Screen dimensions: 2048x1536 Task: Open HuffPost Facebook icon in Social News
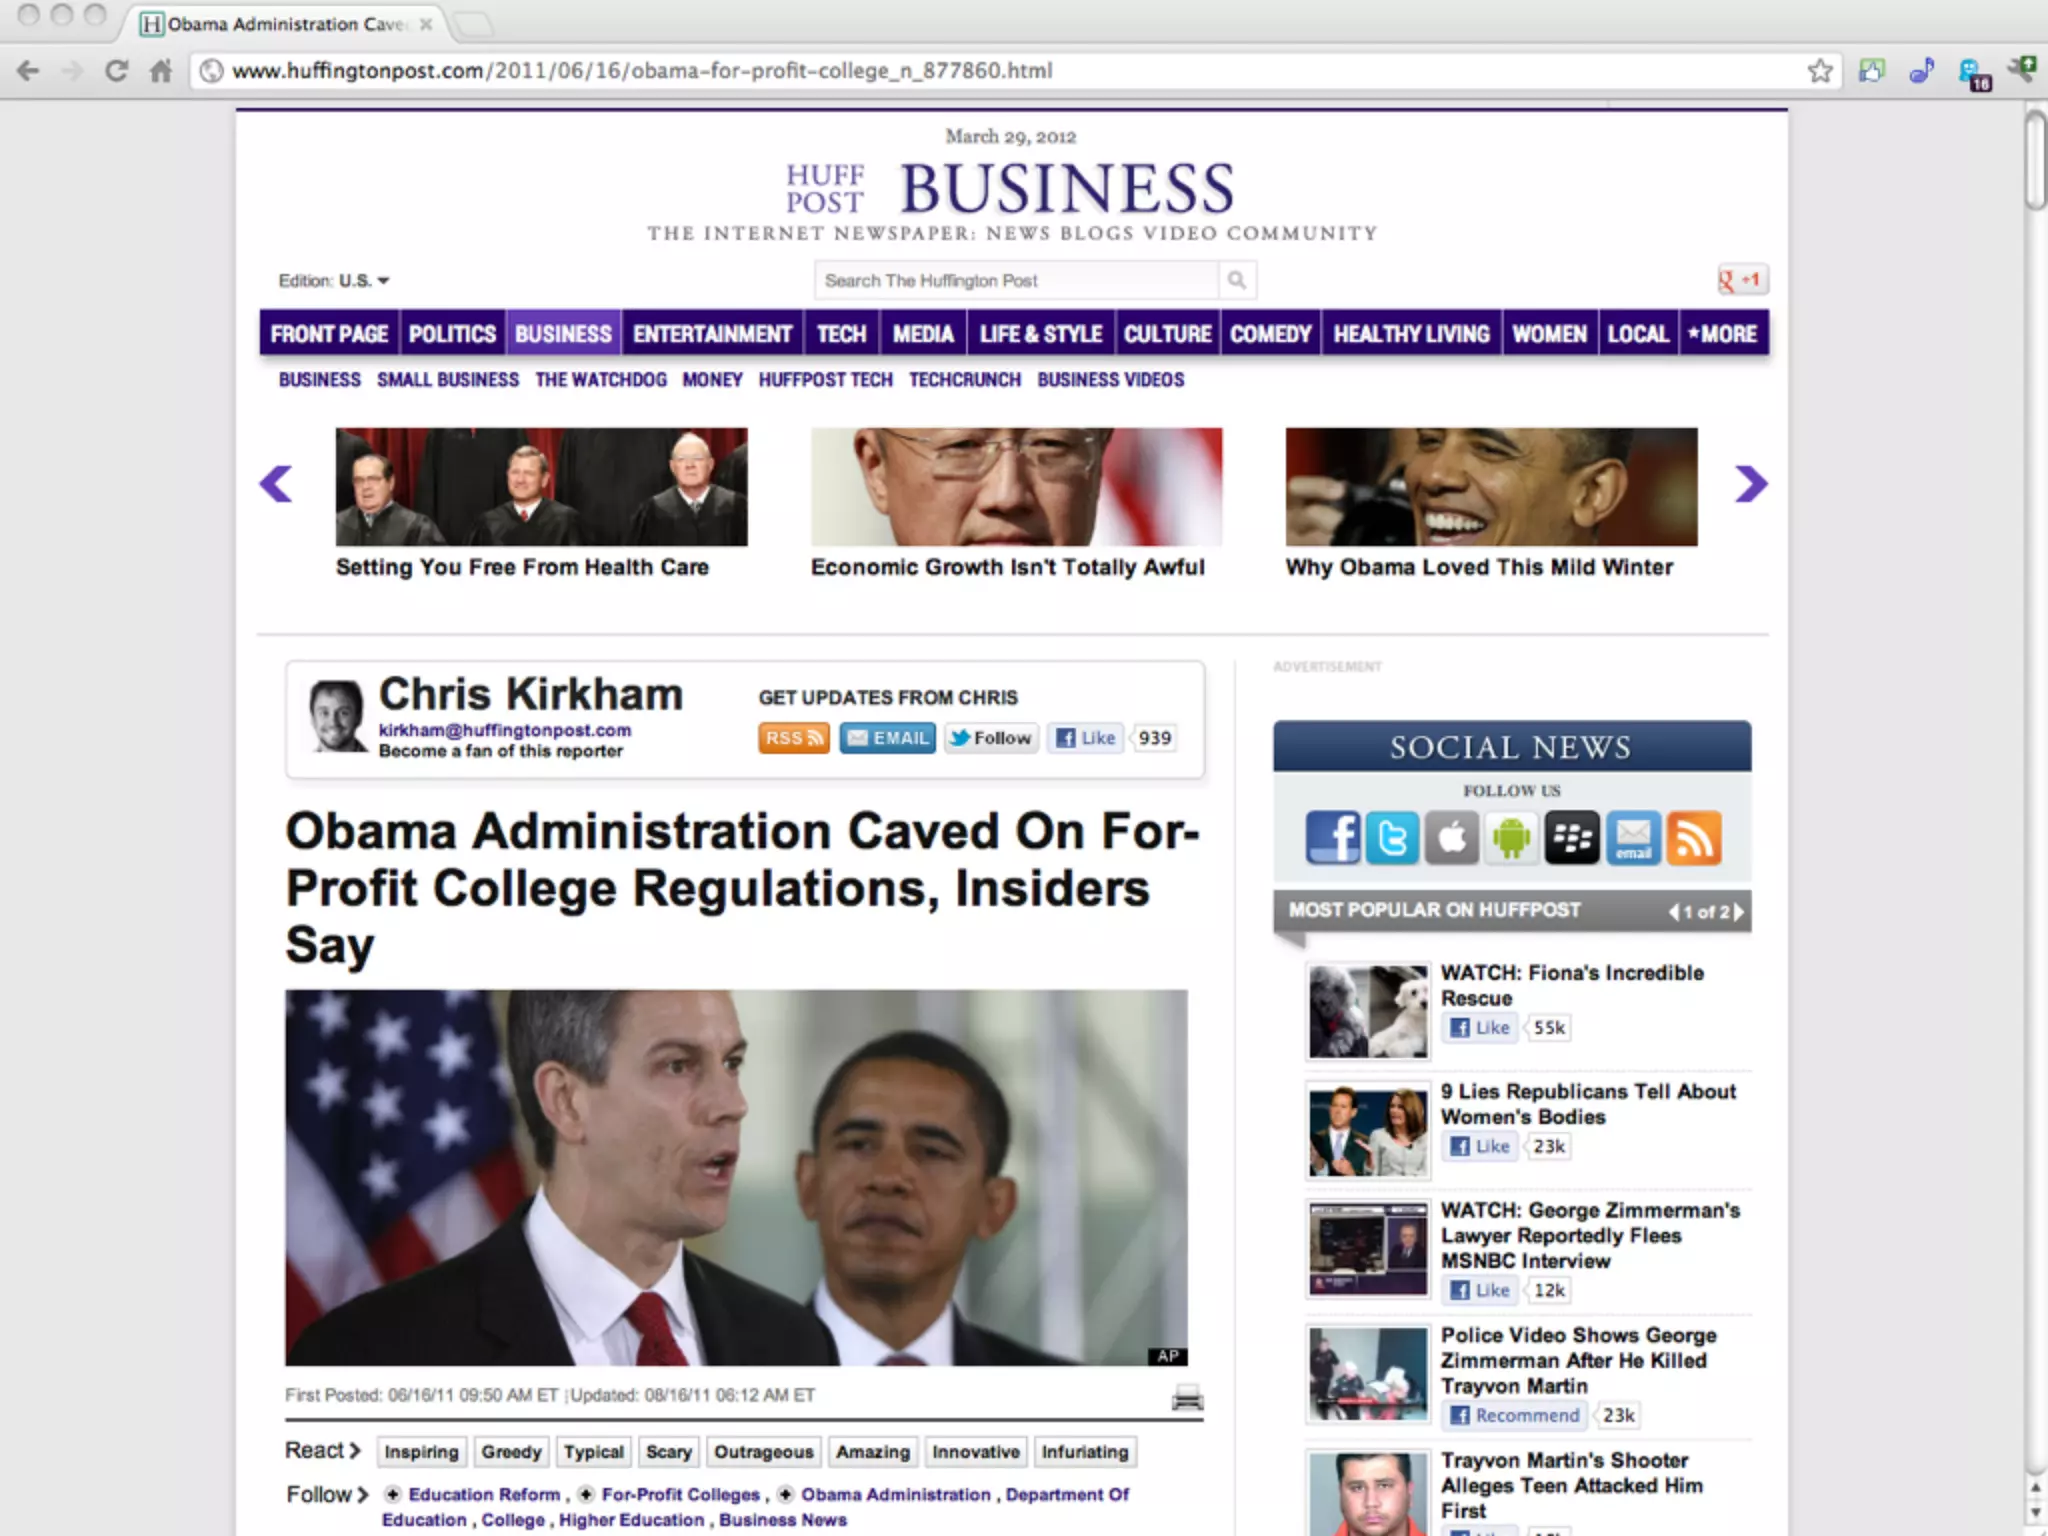pyautogui.click(x=1332, y=837)
